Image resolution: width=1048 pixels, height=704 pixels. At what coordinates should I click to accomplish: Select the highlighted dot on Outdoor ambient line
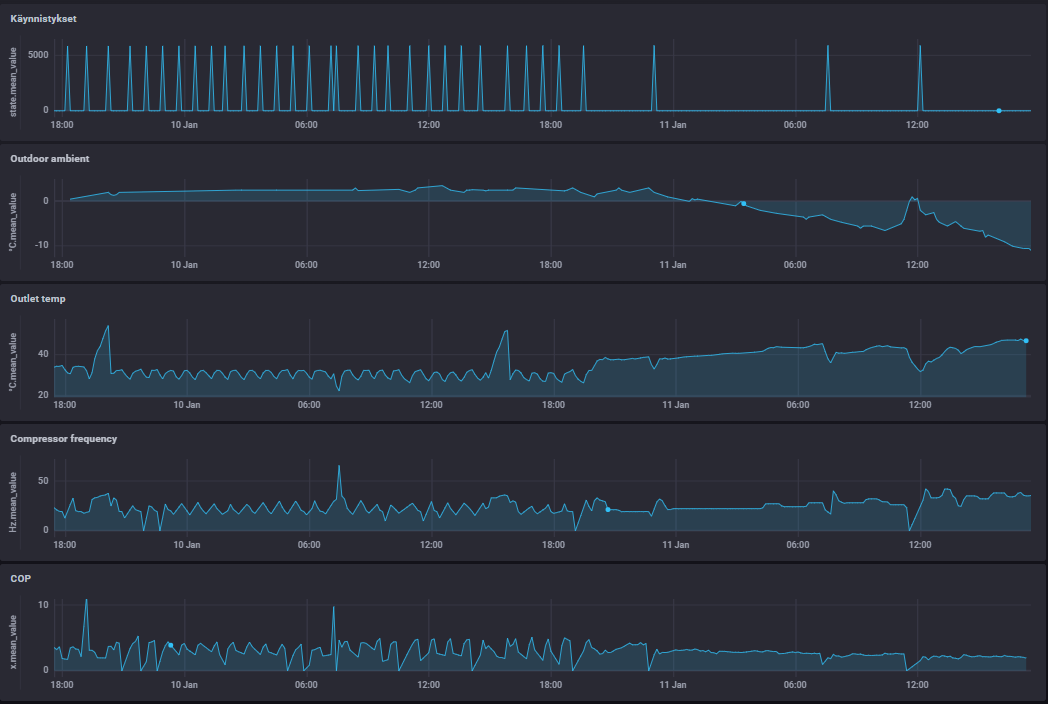coord(743,203)
